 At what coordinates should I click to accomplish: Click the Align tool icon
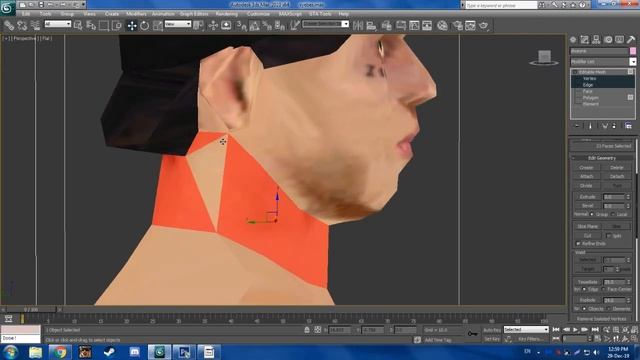371,26
